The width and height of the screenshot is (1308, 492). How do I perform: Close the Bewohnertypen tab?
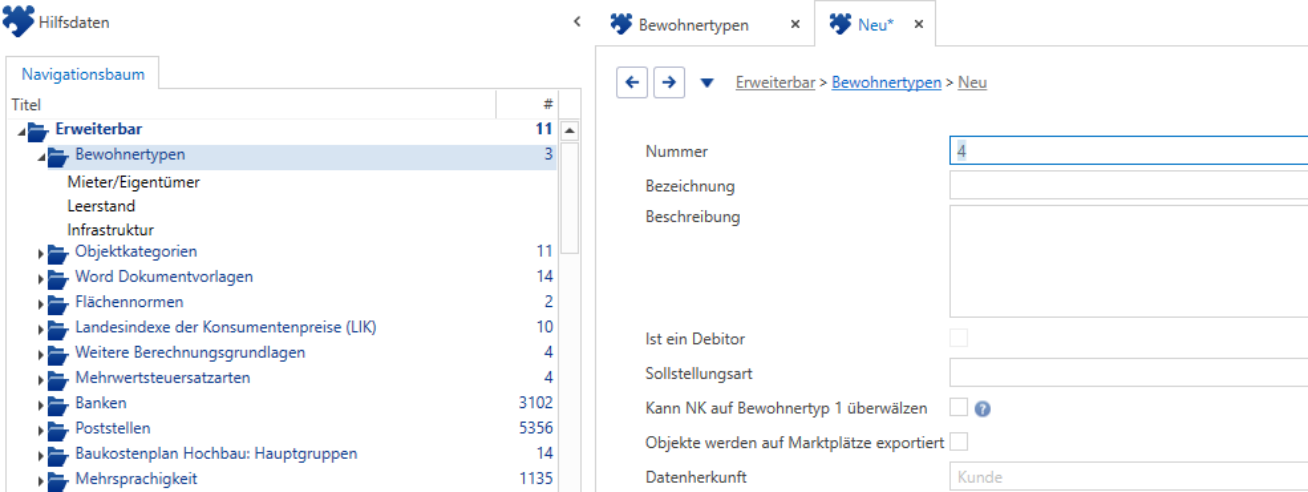pyautogui.click(x=795, y=25)
